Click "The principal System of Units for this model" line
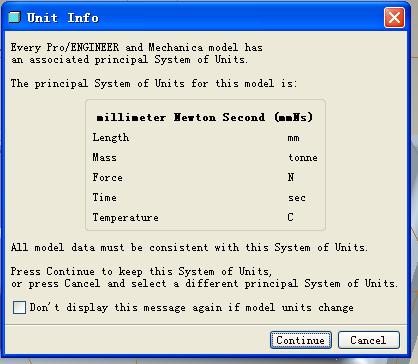The image size is (418, 364). (153, 83)
